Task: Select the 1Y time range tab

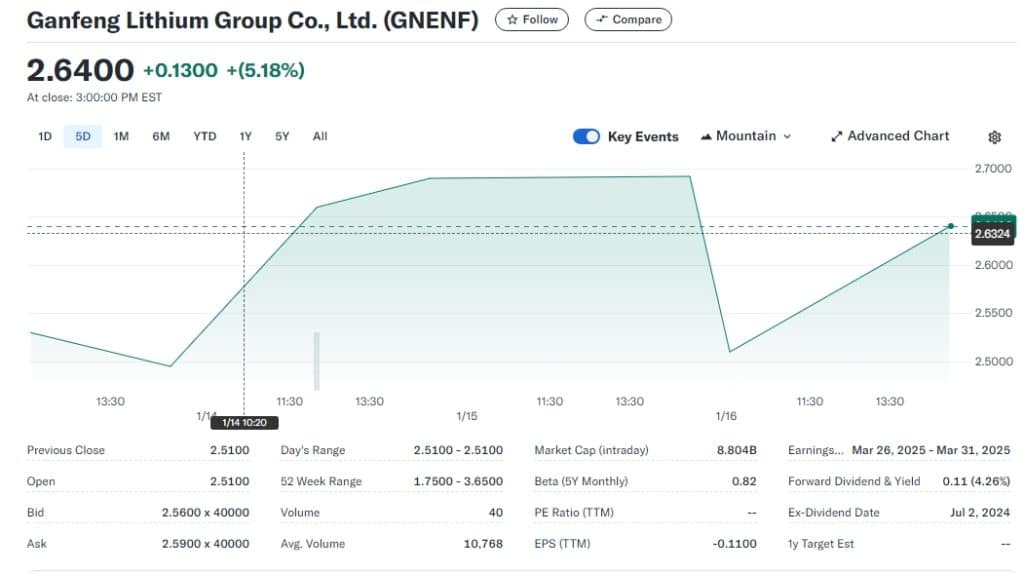Action: tap(246, 137)
